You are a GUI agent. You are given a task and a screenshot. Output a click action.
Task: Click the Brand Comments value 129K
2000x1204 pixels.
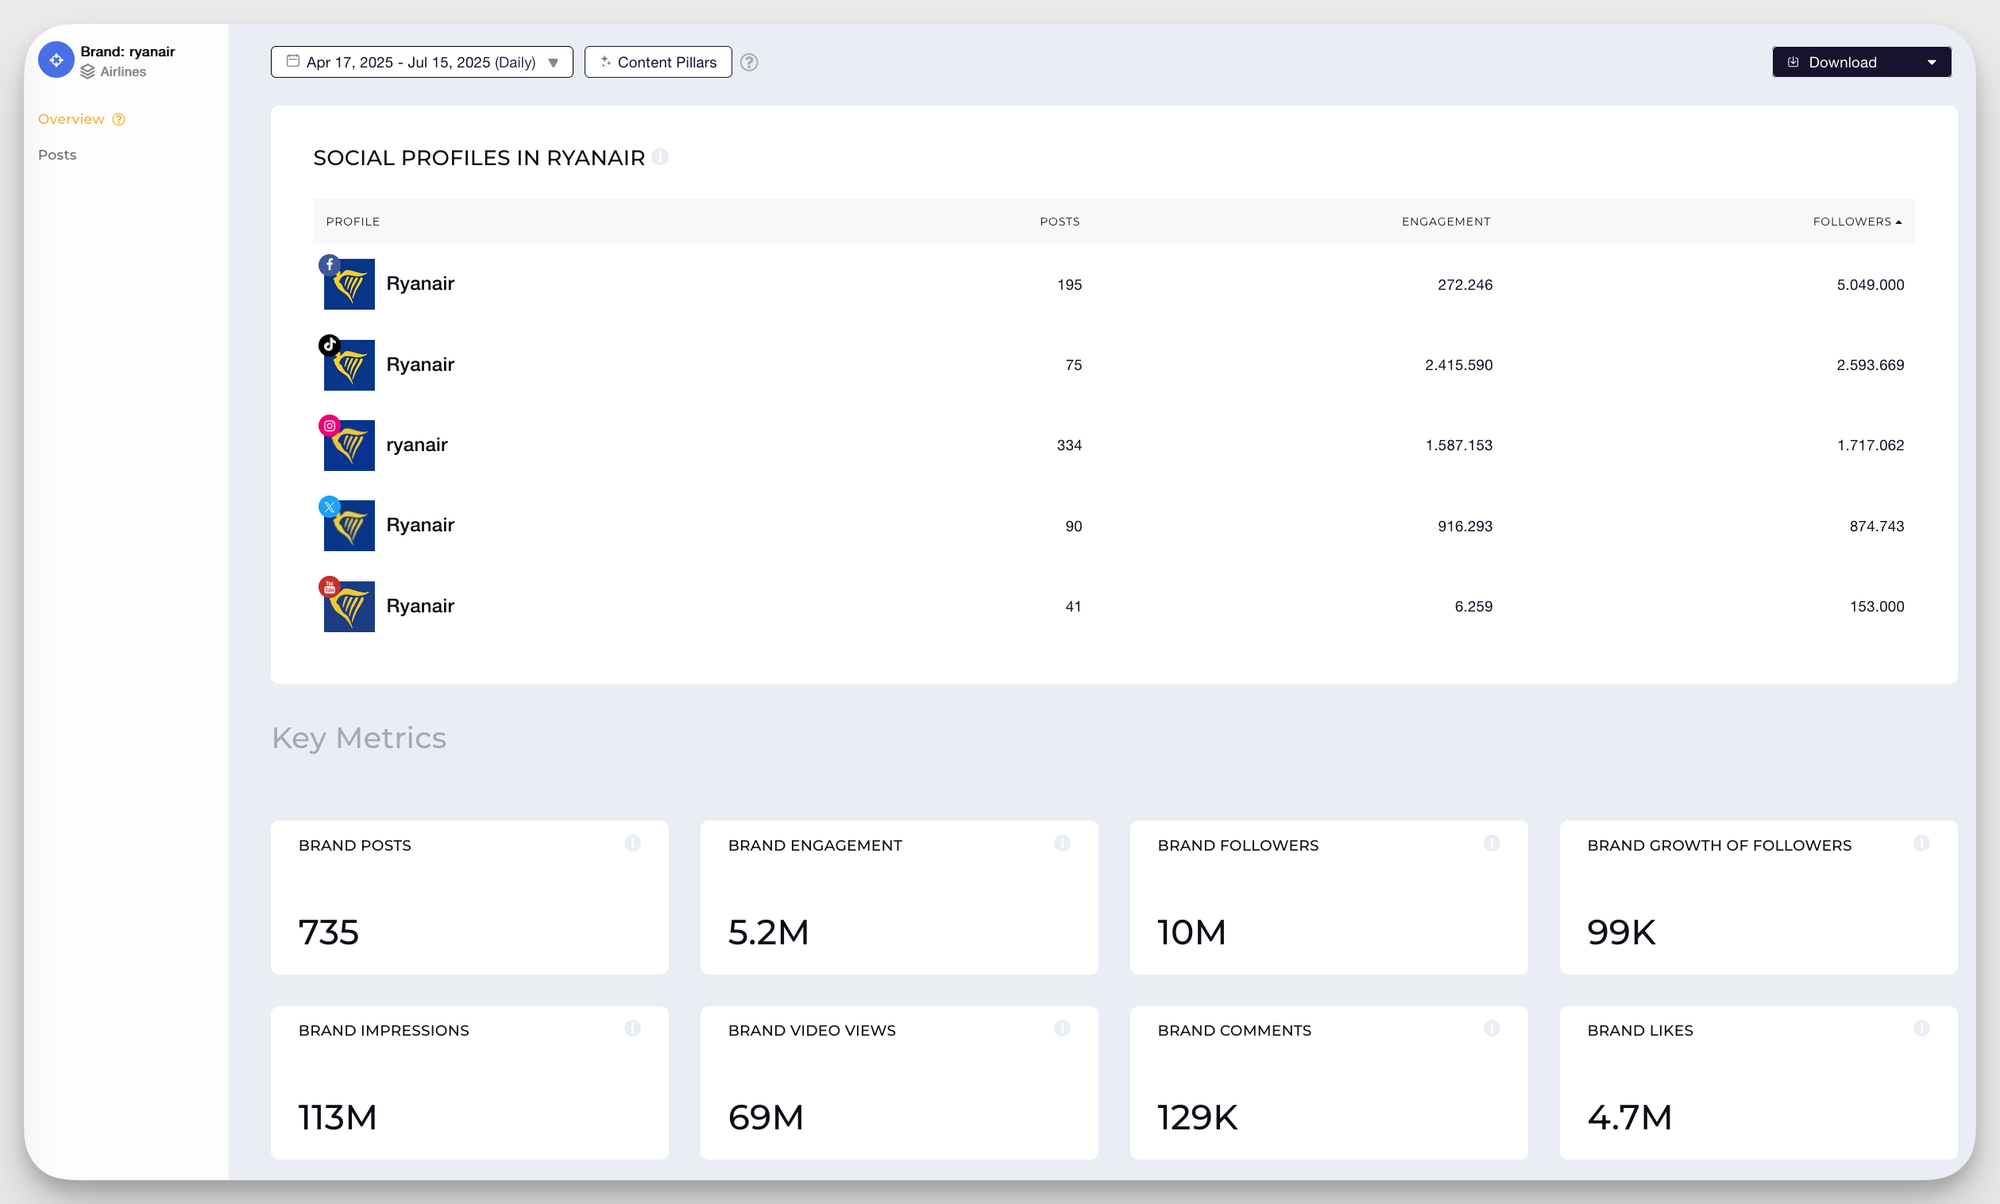tap(1198, 1117)
